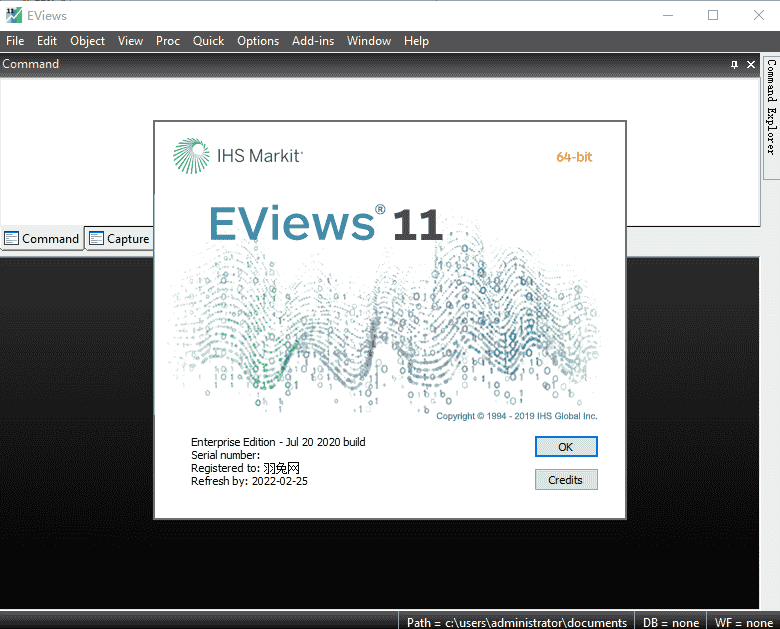Open the View menu
The width and height of the screenshot is (780, 629).
coord(130,41)
